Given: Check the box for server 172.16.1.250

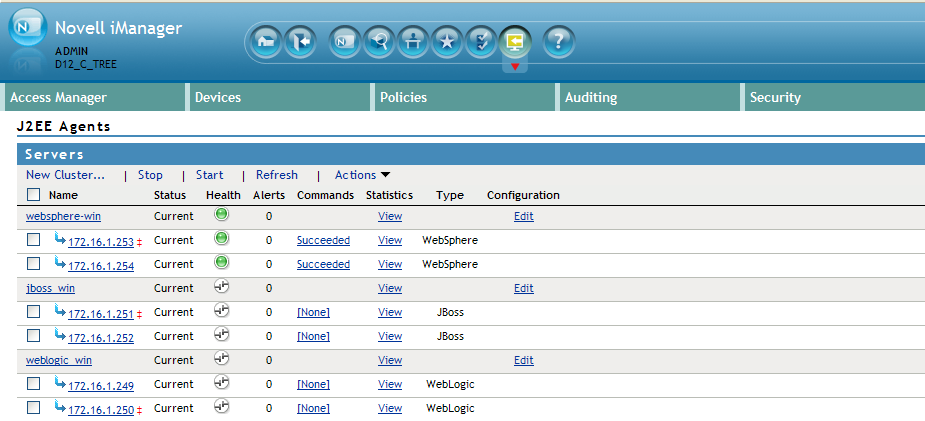Looking at the screenshot, I should pyautogui.click(x=34, y=407).
